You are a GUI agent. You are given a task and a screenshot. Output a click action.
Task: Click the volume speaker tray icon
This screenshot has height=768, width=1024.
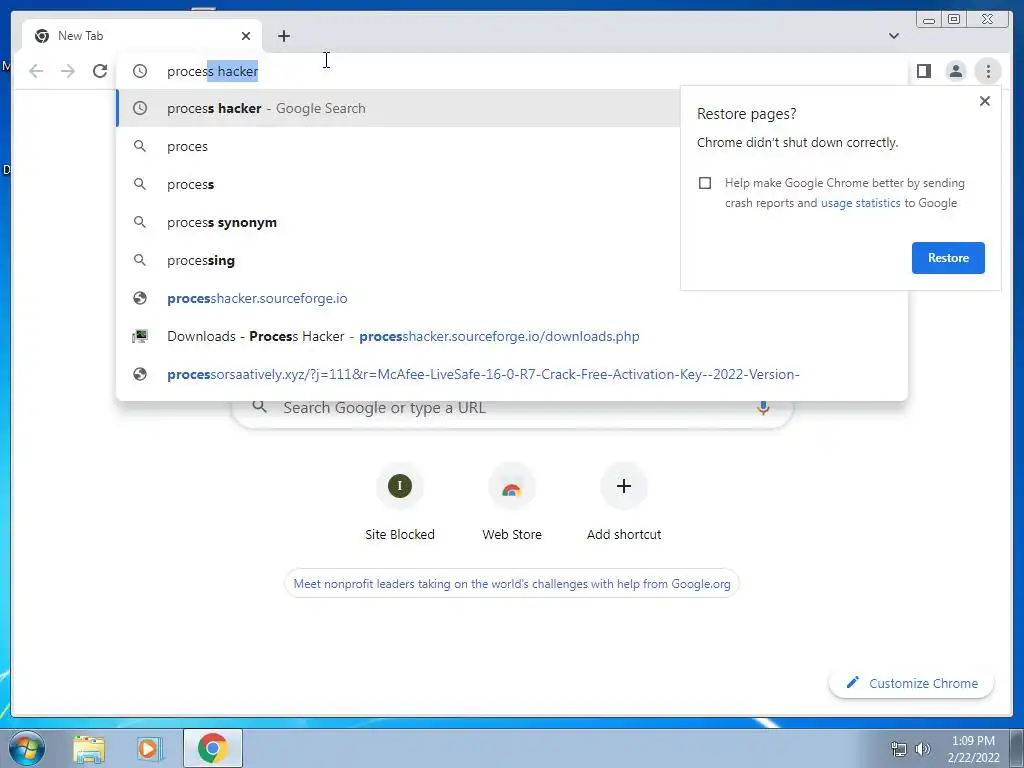[x=922, y=749]
